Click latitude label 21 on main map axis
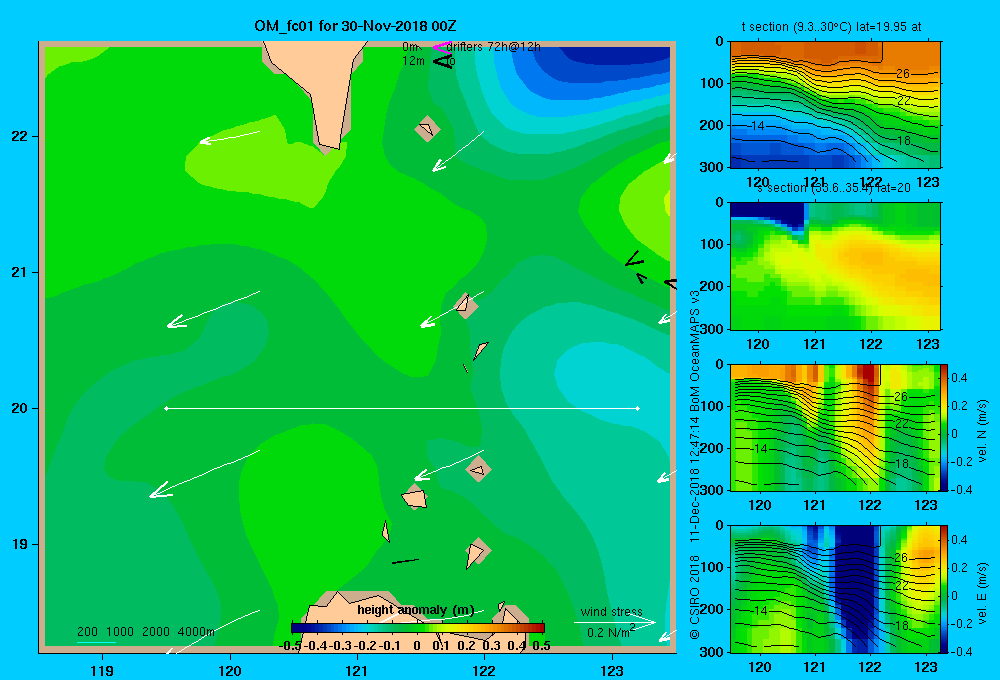Viewport: 1000px width, 680px height. 19,272
